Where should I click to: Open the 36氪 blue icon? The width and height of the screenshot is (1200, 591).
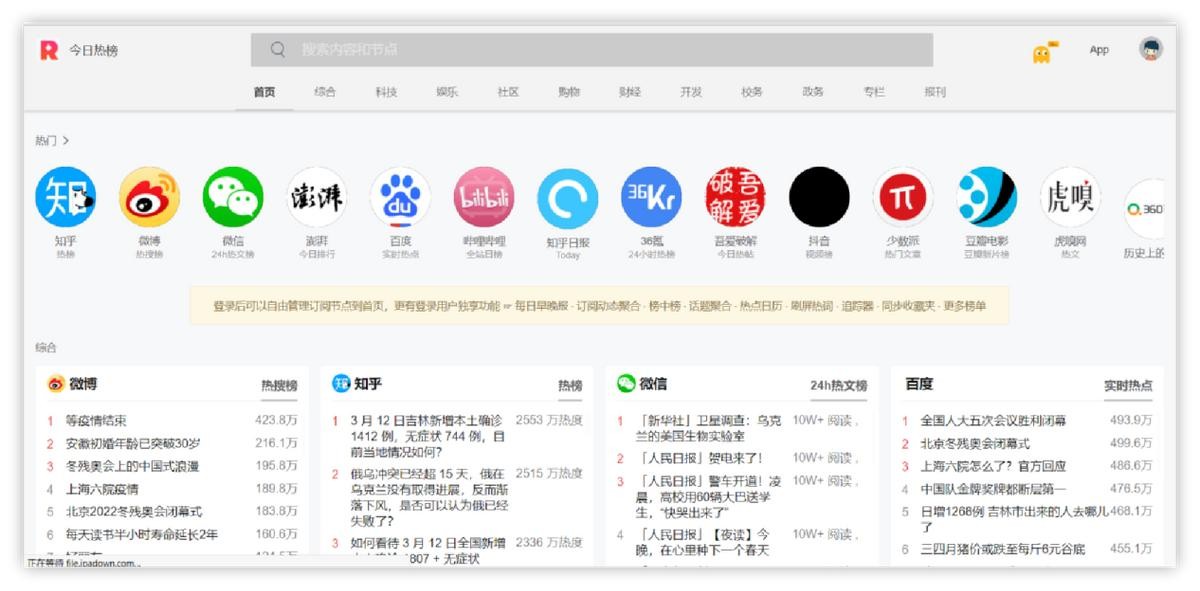[x=651, y=198]
